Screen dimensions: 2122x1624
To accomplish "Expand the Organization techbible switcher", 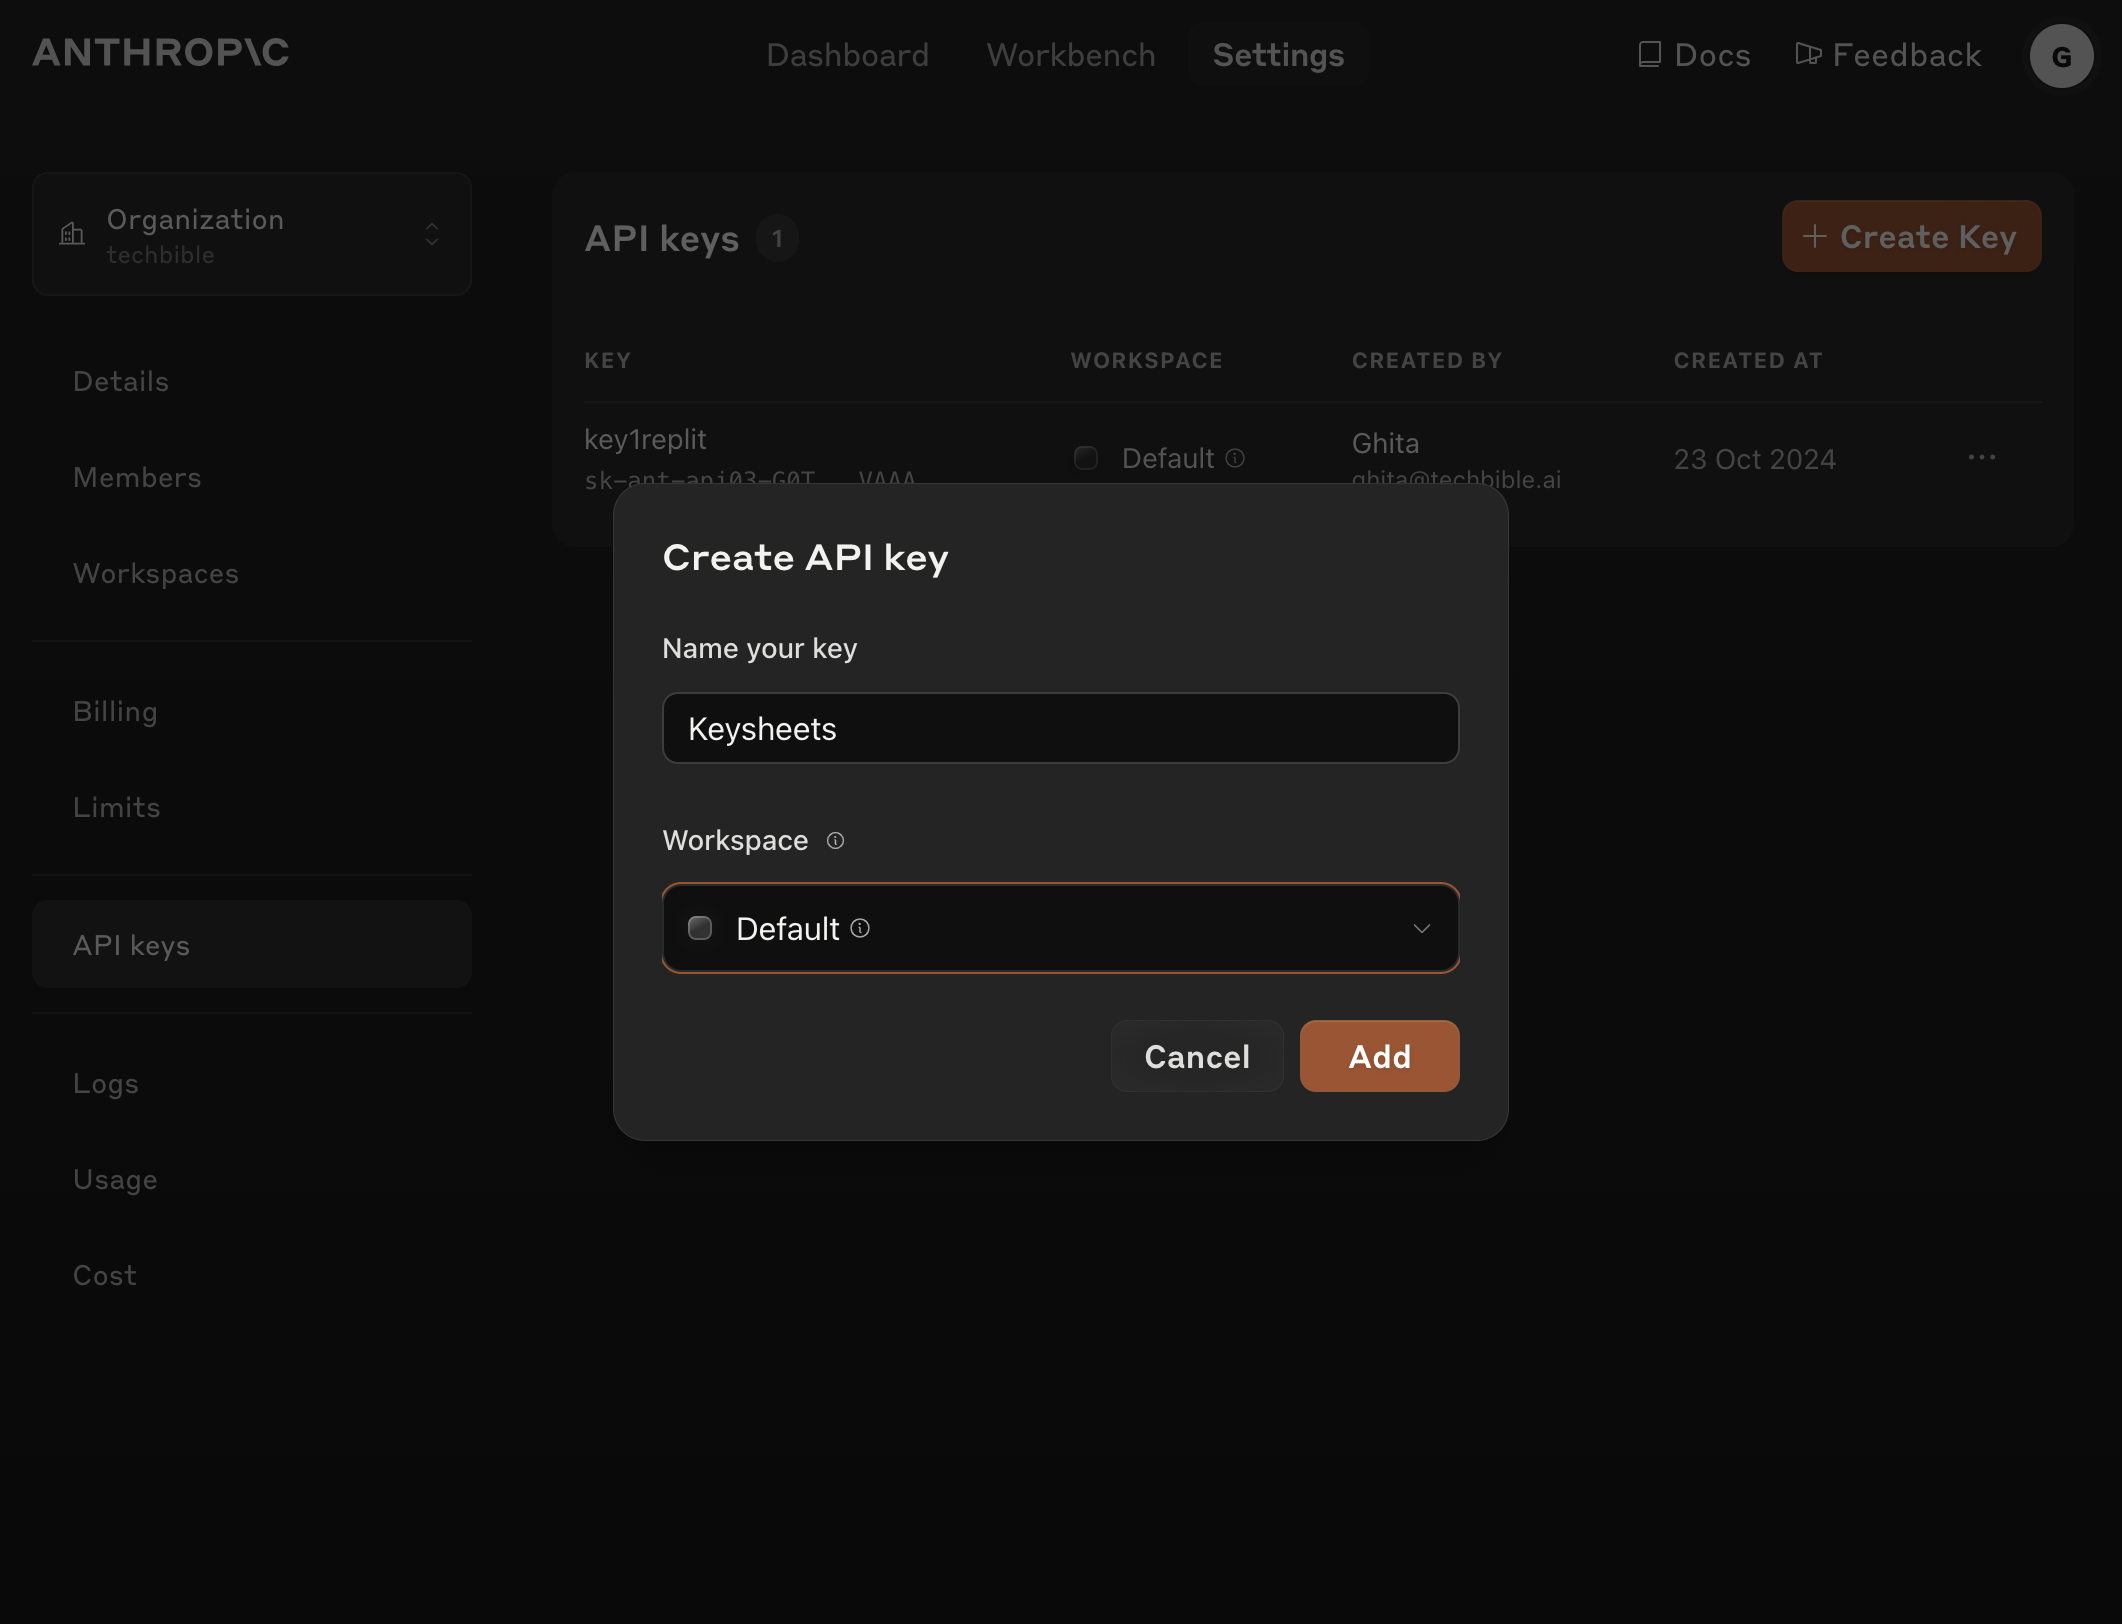I will point(252,235).
